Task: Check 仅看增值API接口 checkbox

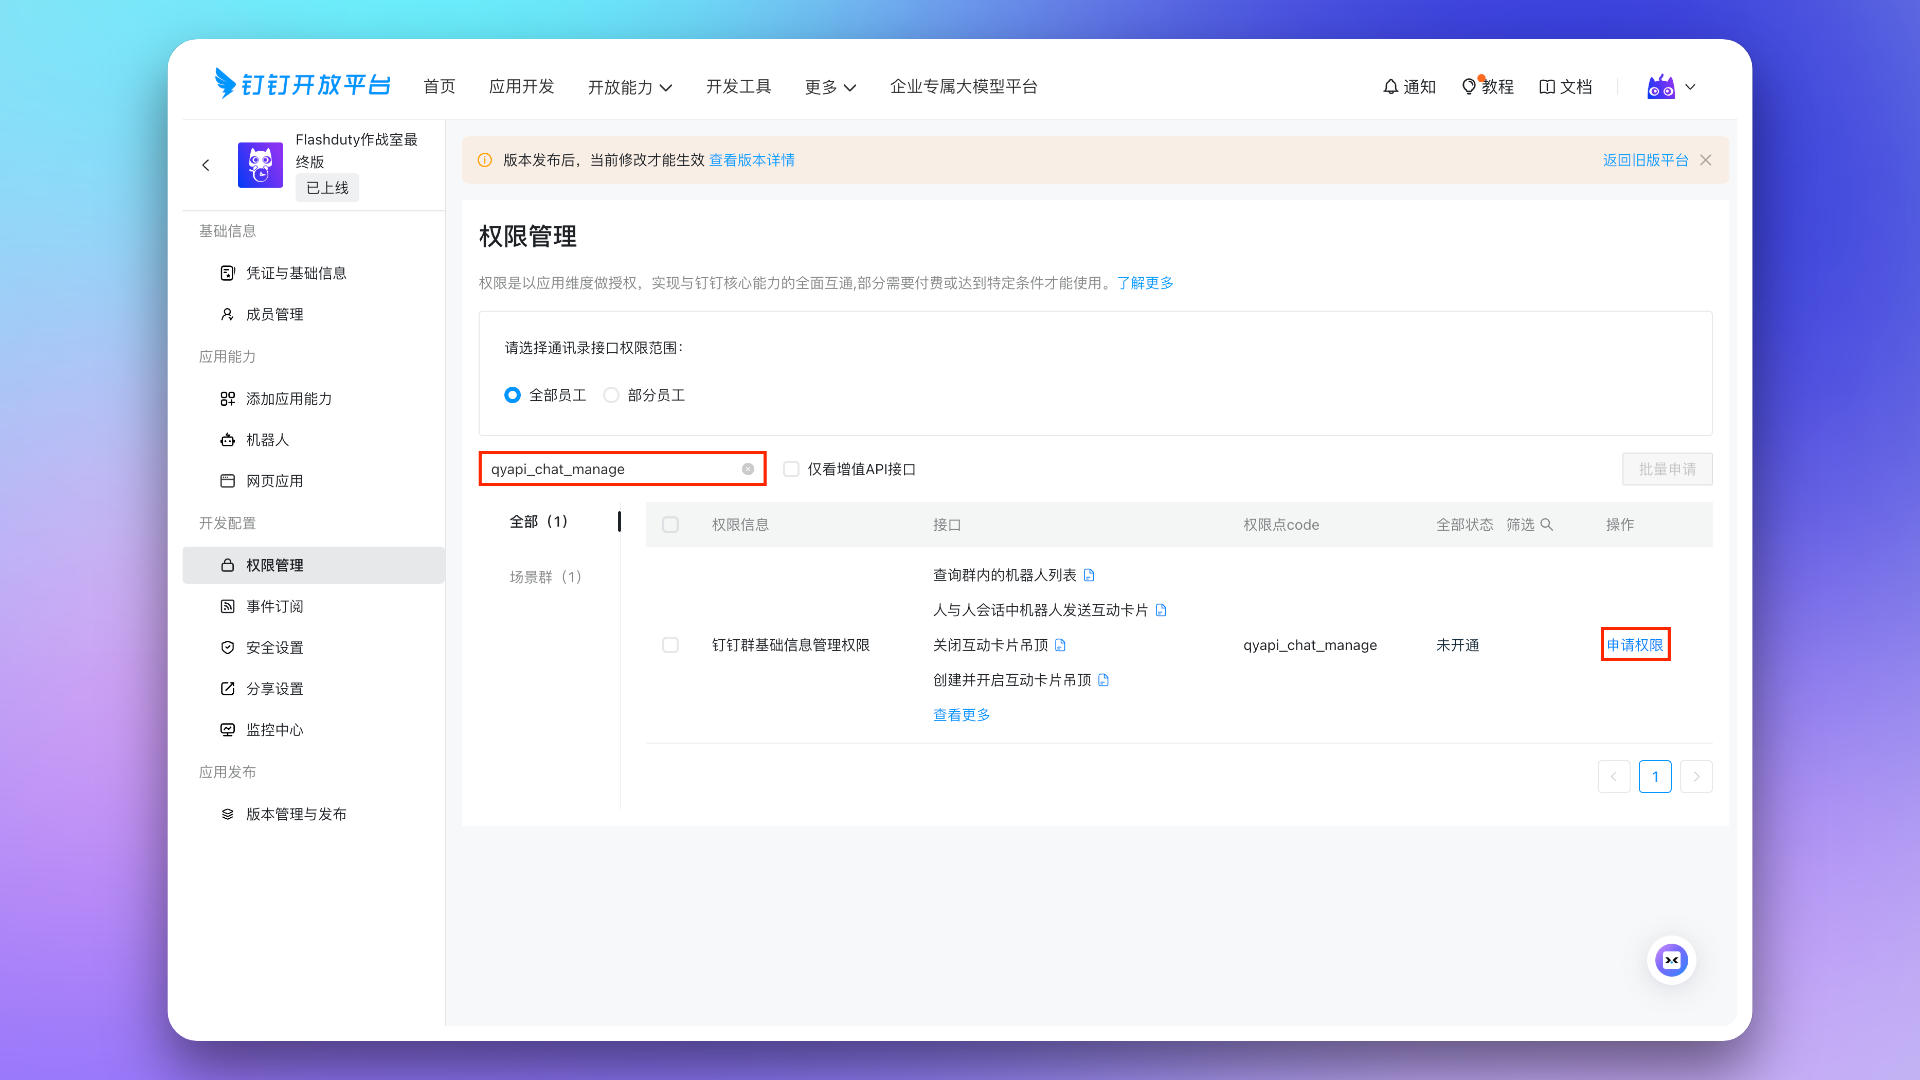Action: coord(791,469)
